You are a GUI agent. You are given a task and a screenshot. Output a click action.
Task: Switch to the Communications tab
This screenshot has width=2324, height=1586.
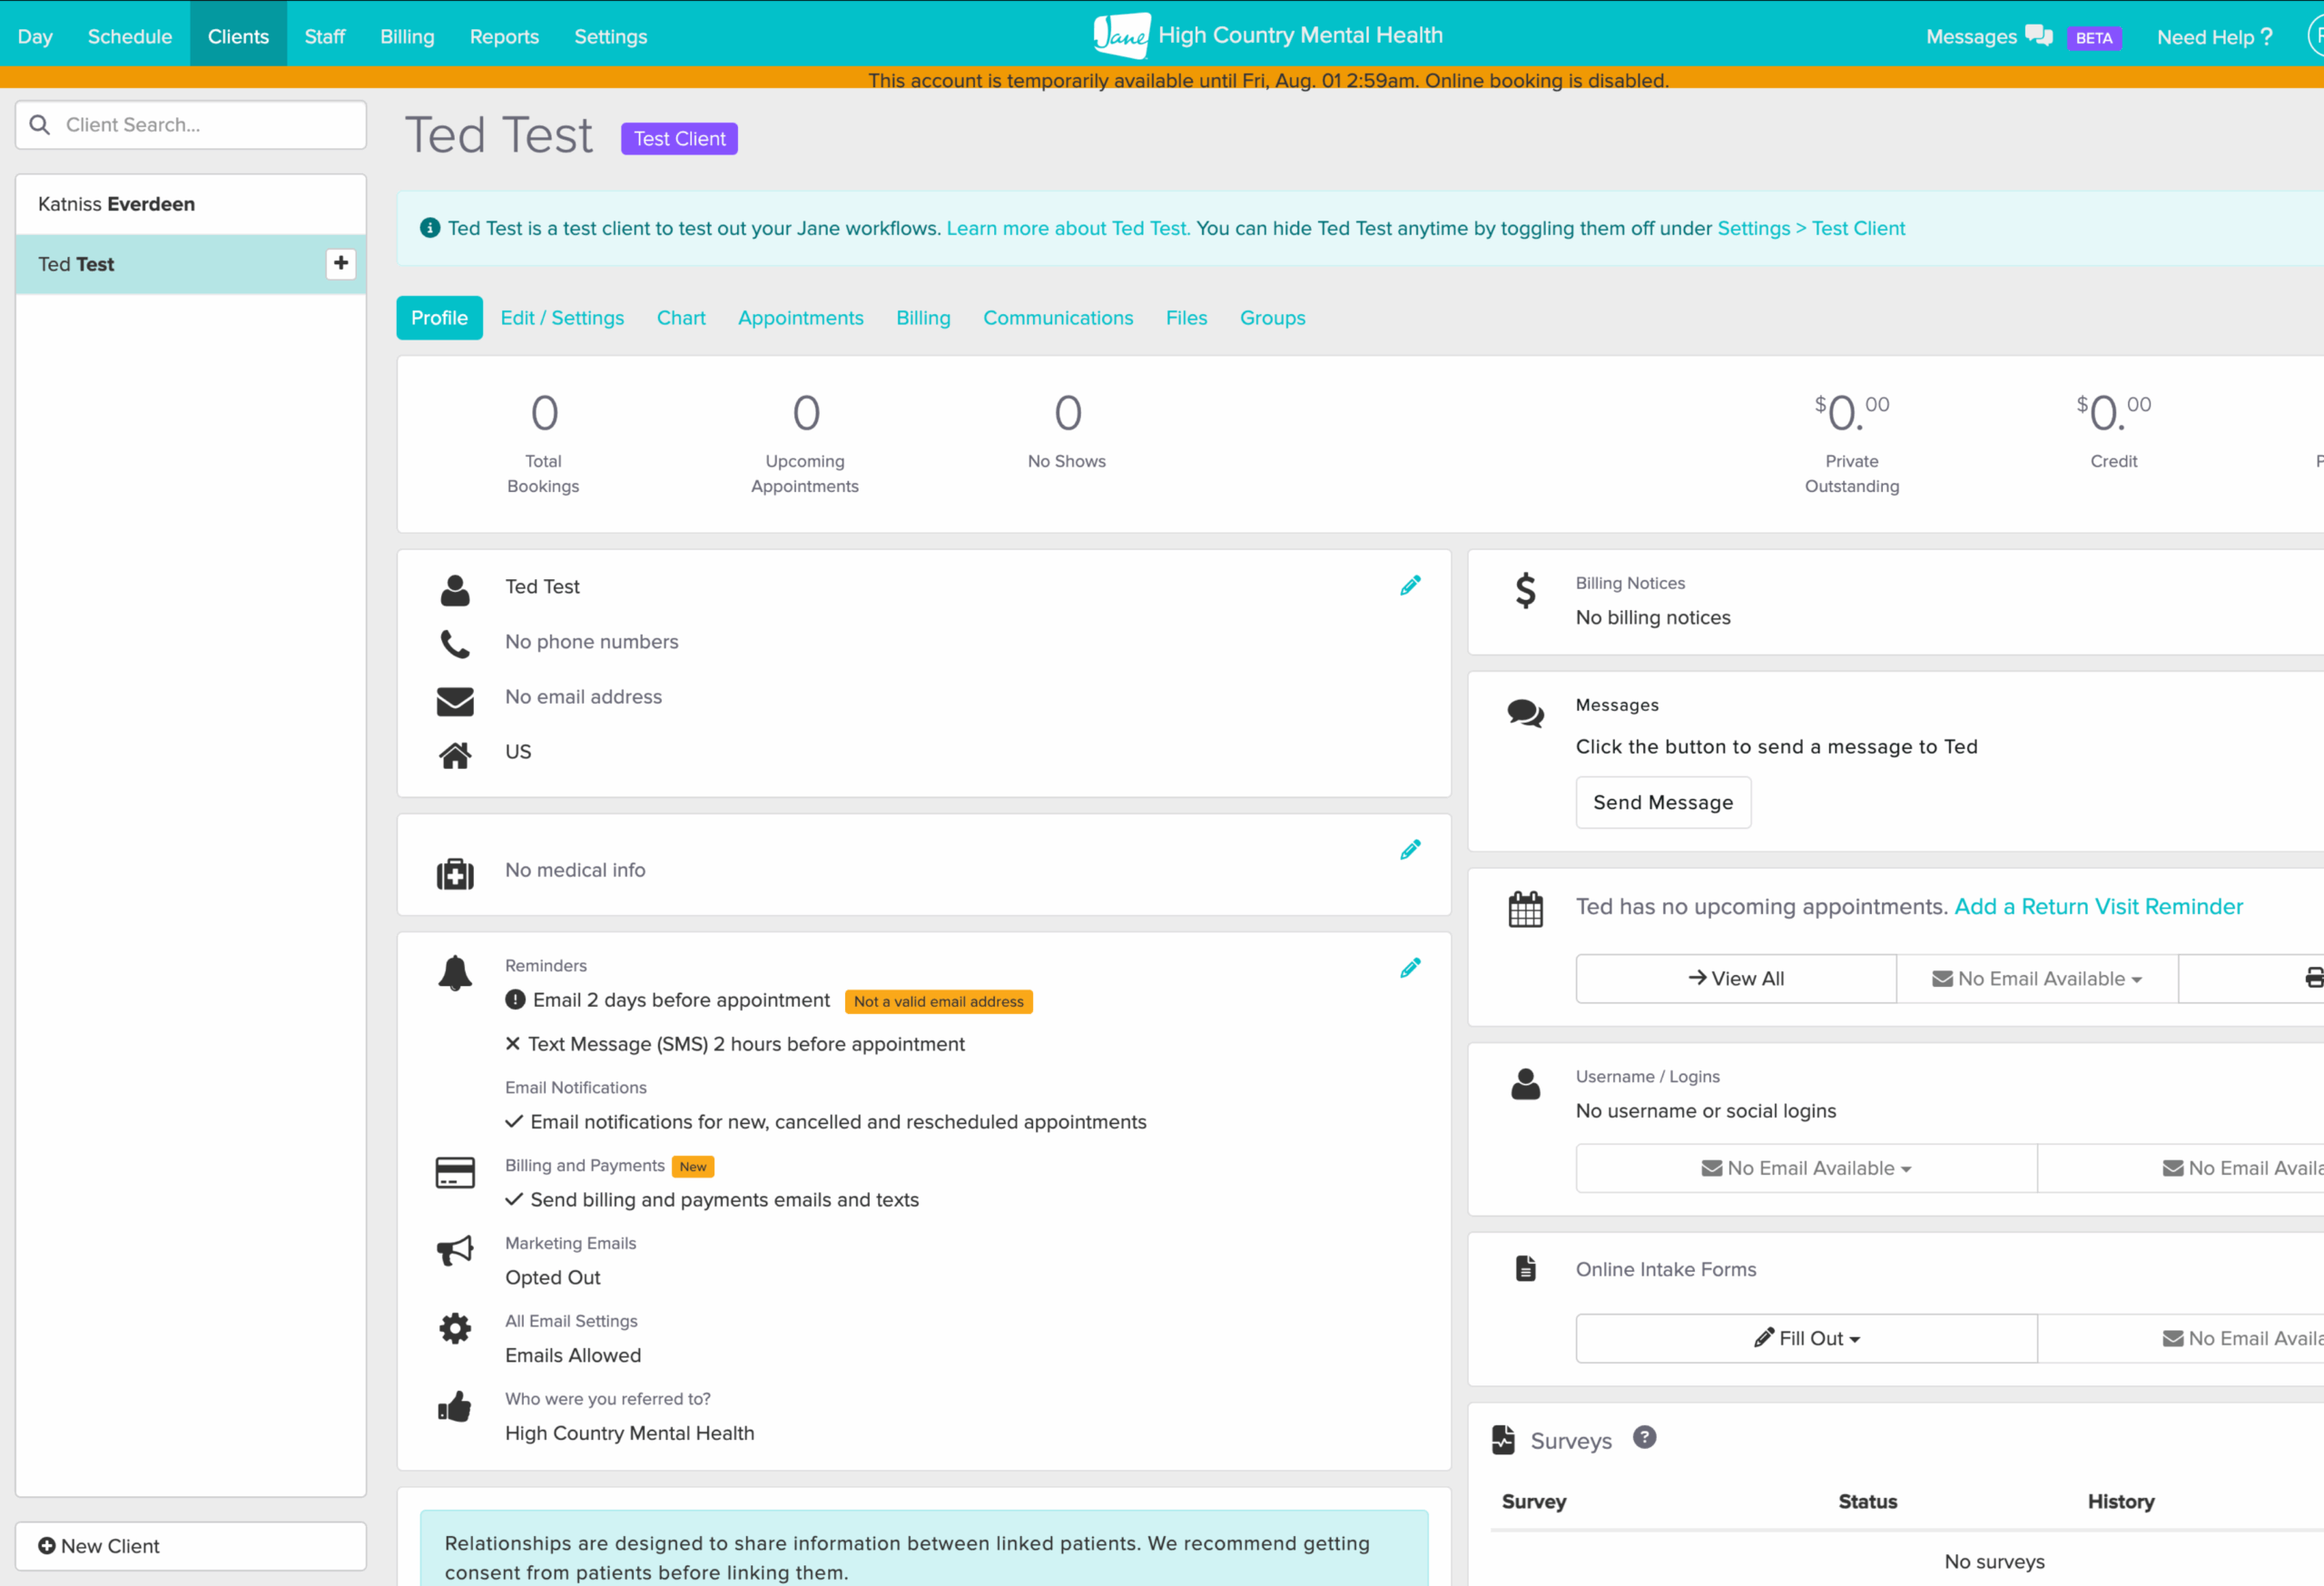(x=1058, y=318)
